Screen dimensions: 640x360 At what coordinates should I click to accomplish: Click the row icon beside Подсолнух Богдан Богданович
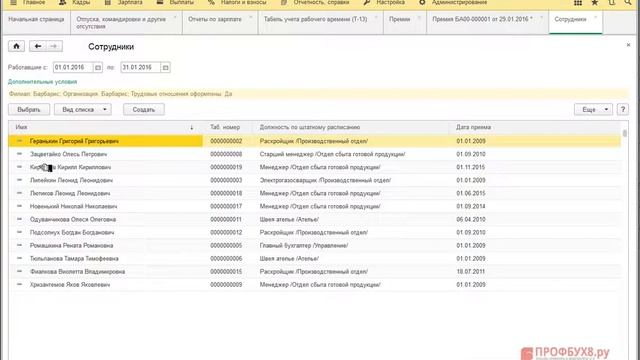19,232
